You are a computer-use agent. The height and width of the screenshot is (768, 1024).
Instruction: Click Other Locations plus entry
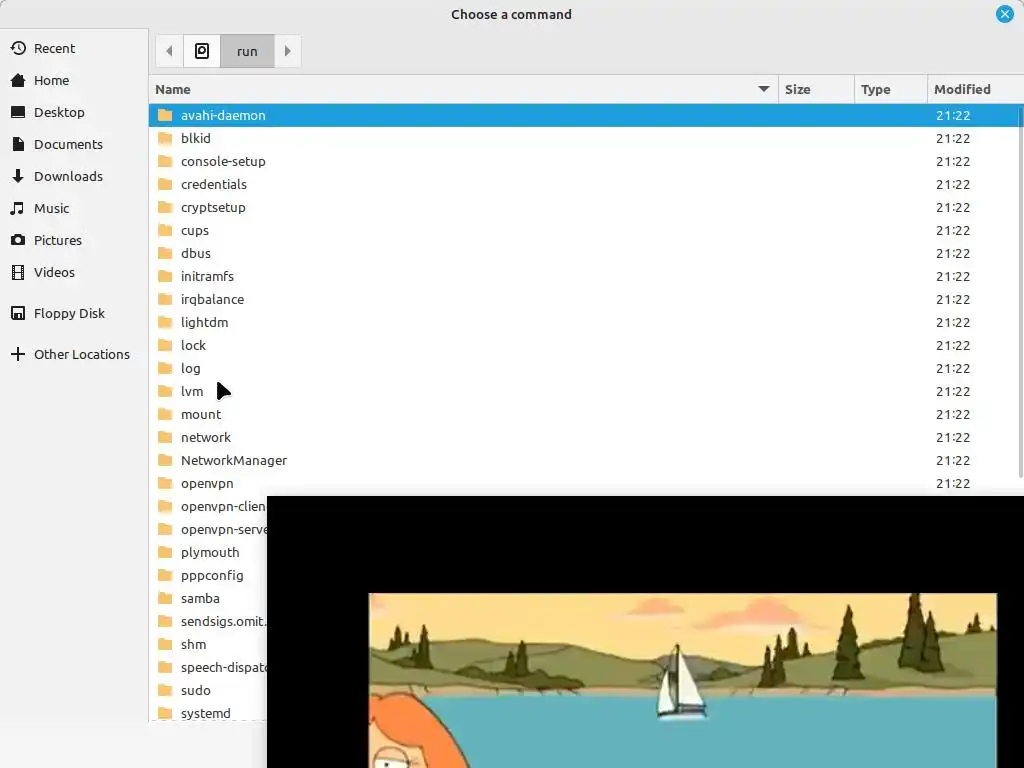click(x=74, y=355)
